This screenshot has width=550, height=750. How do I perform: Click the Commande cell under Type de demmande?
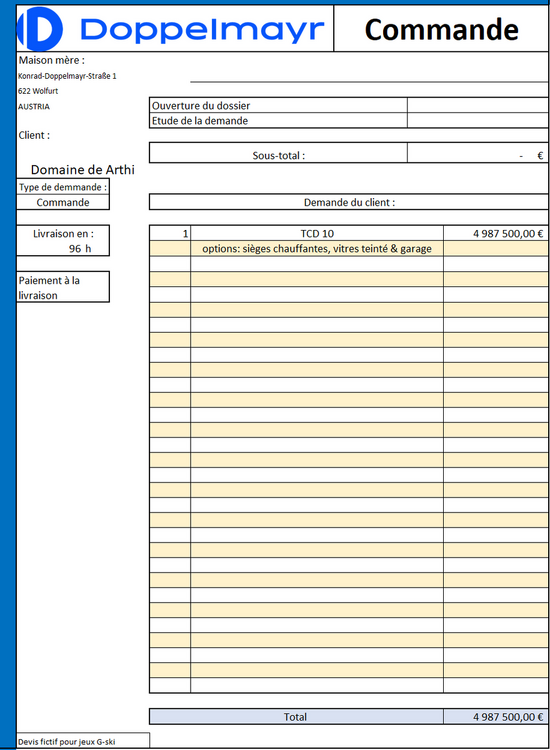(63, 202)
